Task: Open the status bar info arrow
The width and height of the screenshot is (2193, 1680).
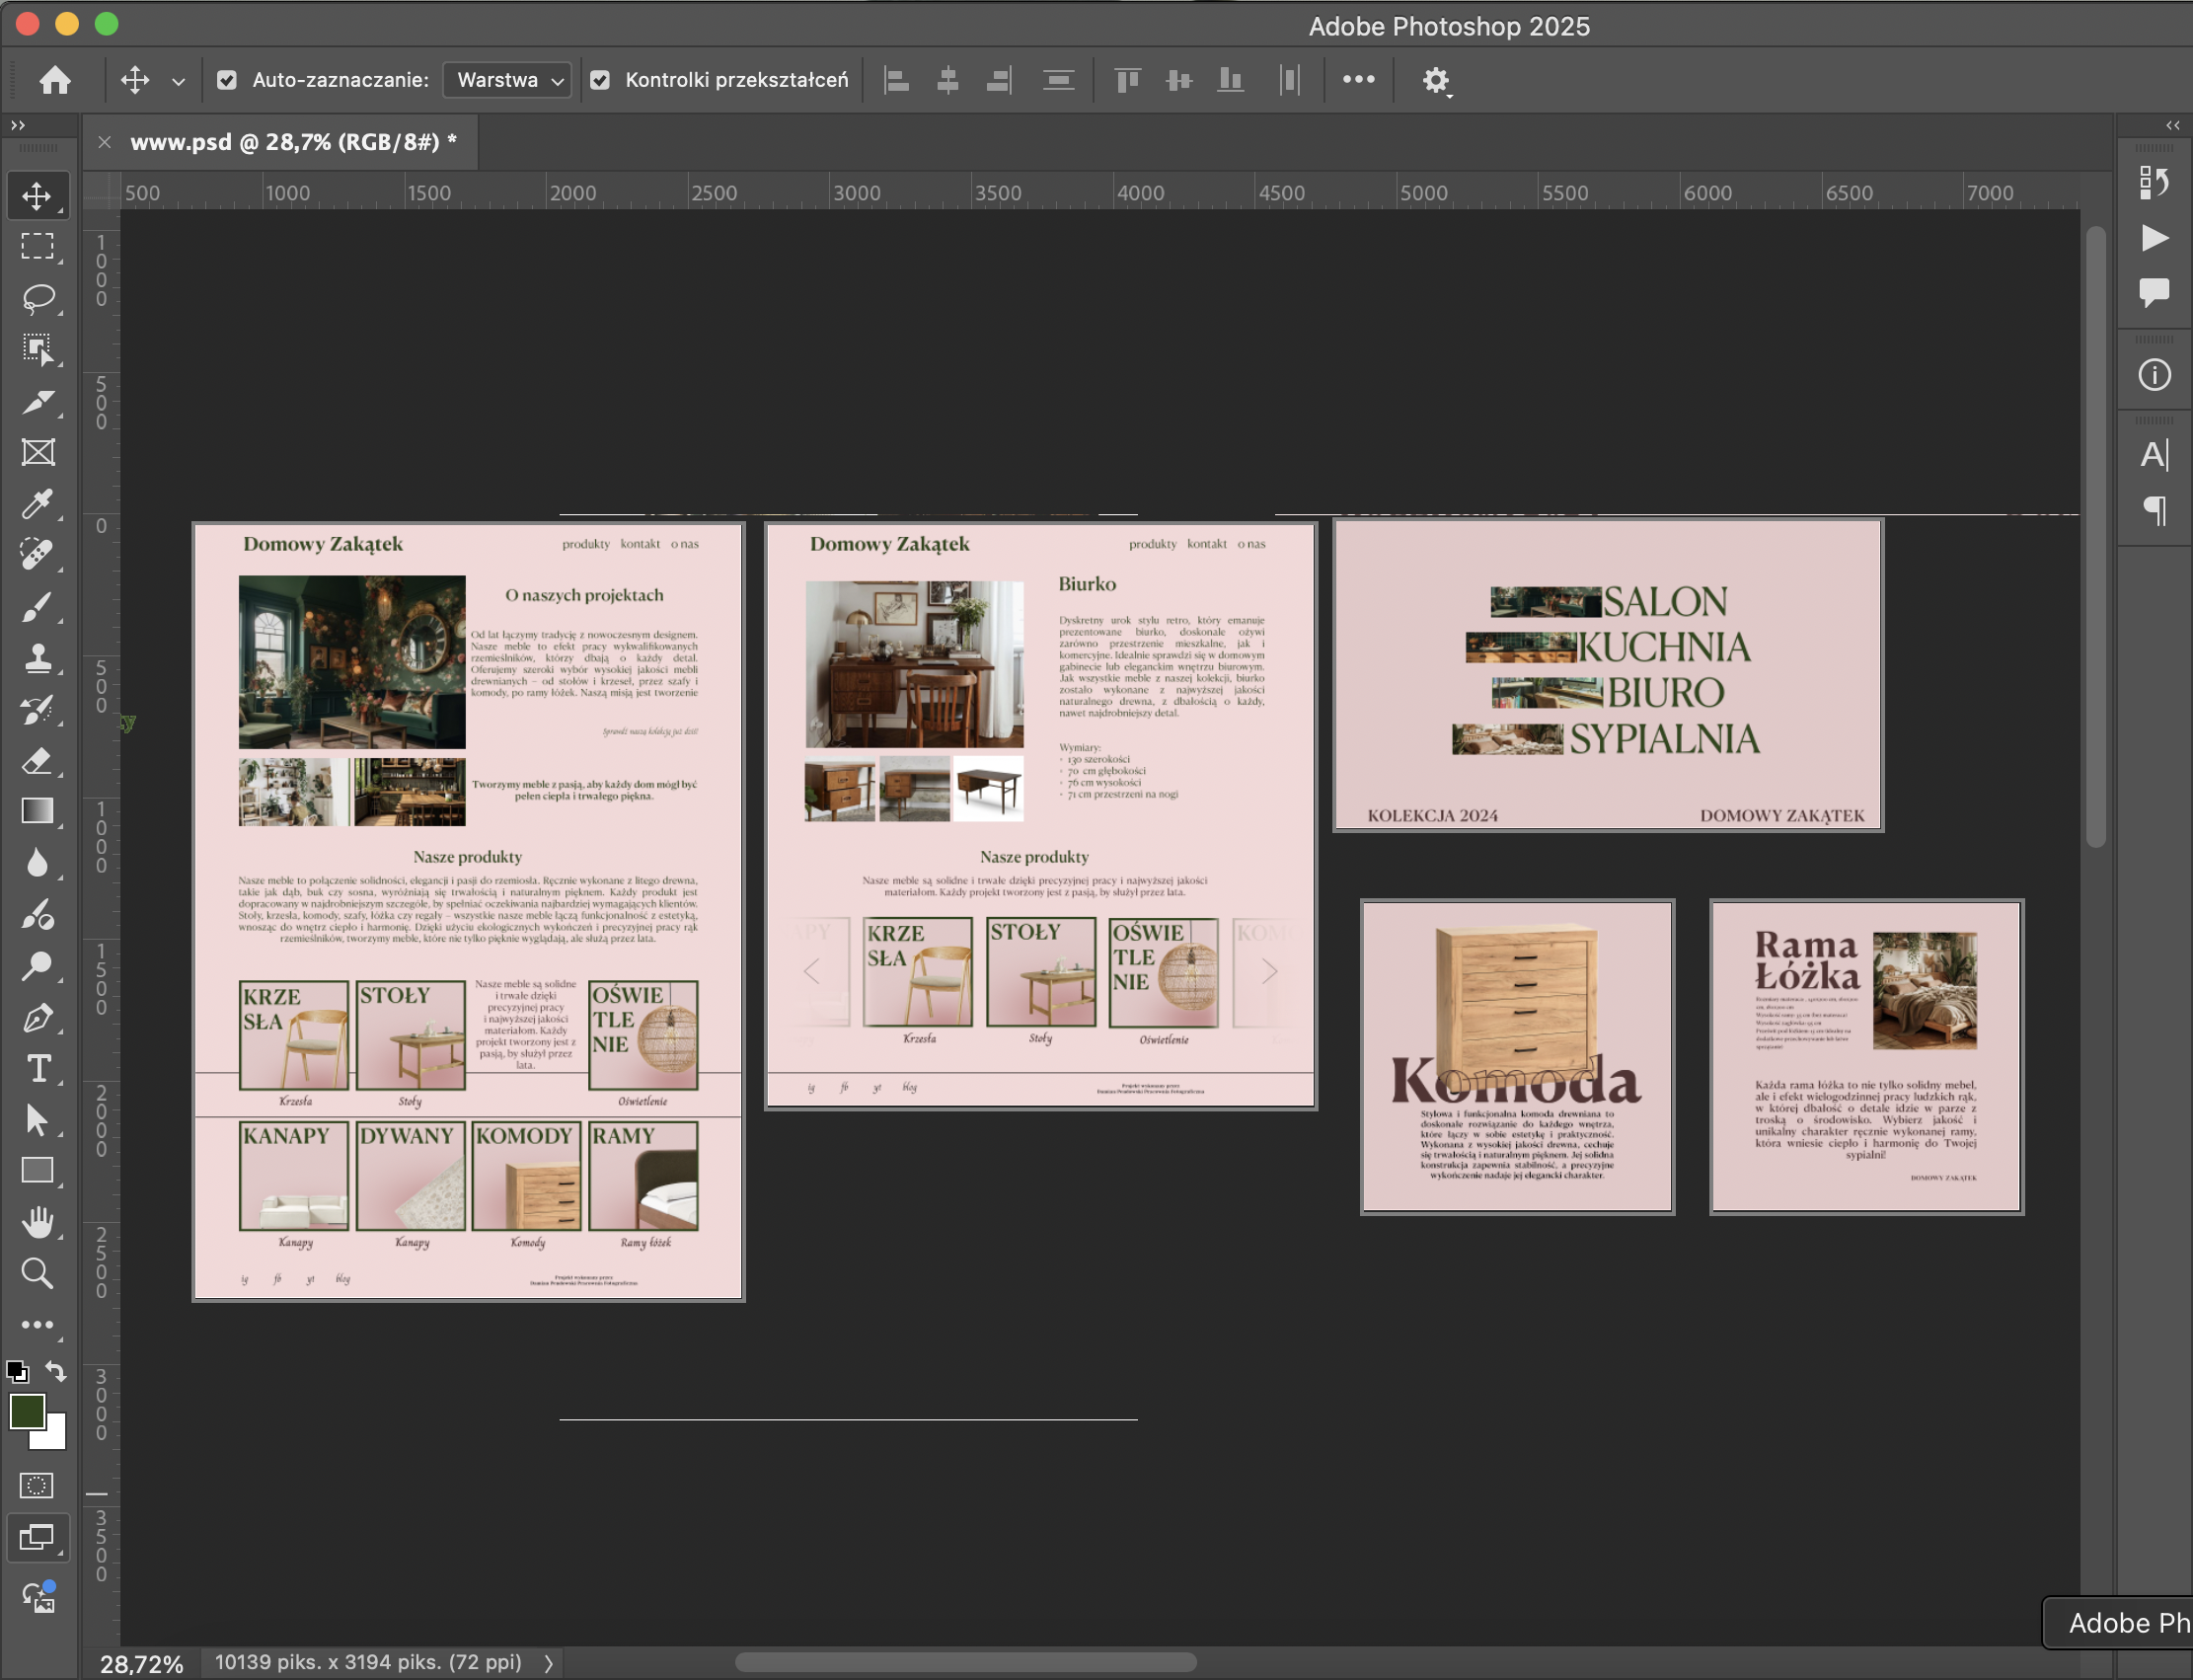Action: tap(548, 1663)
